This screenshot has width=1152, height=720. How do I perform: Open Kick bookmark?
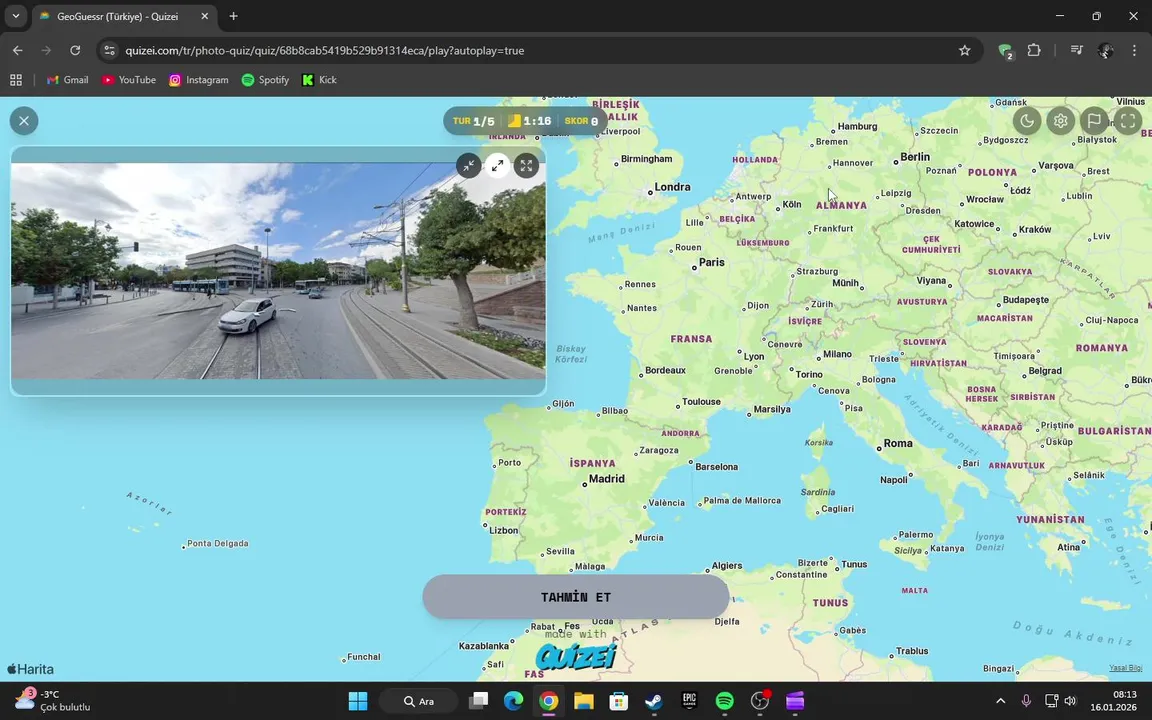pyautogui.click(x=319, y=80)
